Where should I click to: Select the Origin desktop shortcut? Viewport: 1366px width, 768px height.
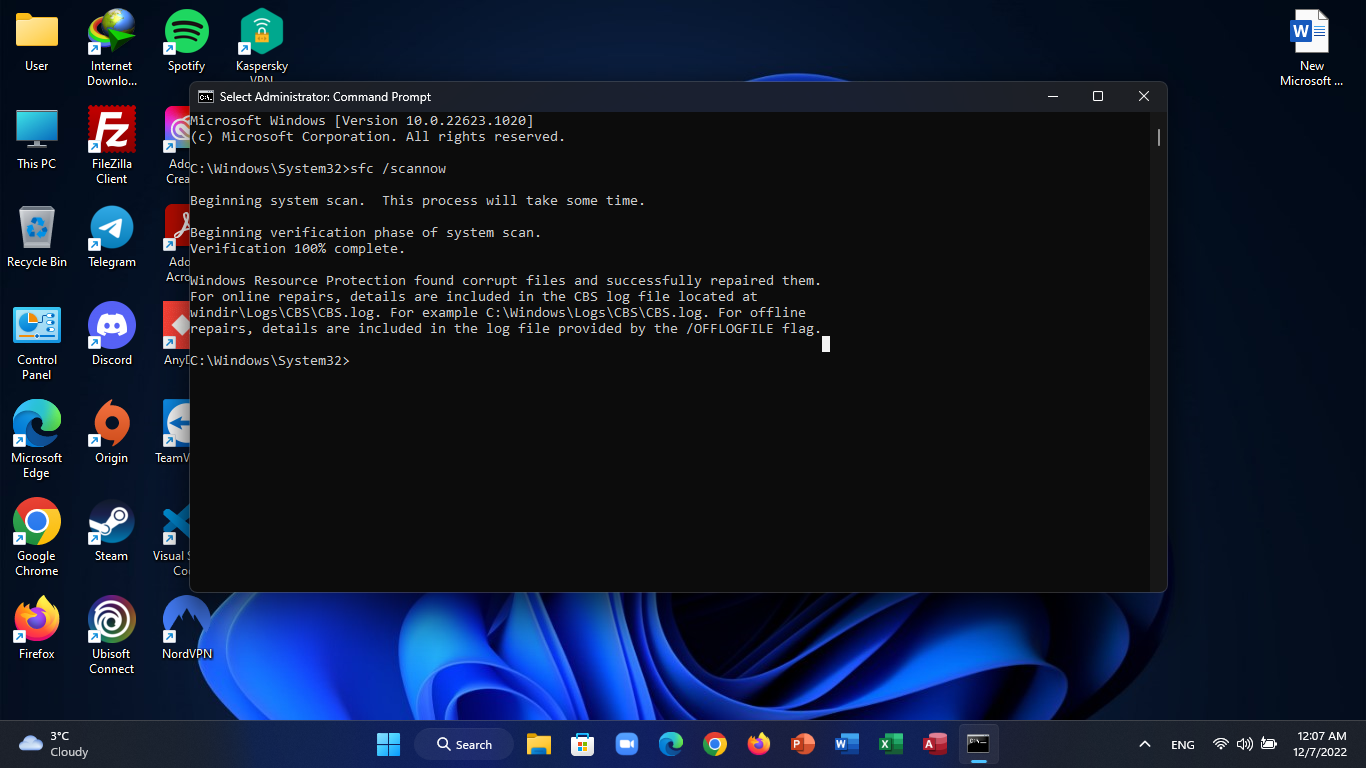tap(112, 433)
